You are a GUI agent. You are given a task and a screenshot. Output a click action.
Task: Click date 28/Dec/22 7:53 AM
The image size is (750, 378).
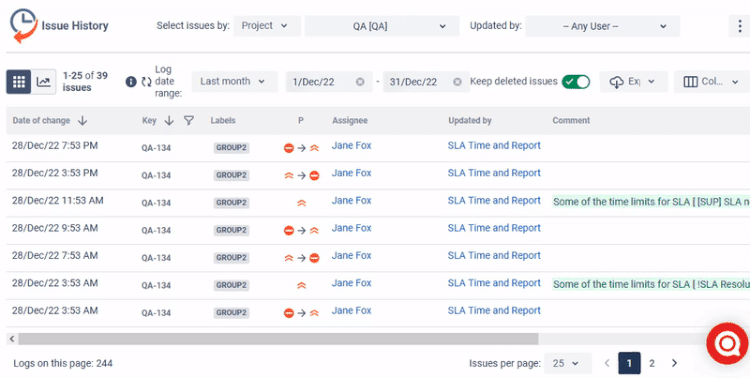[55, 256]
